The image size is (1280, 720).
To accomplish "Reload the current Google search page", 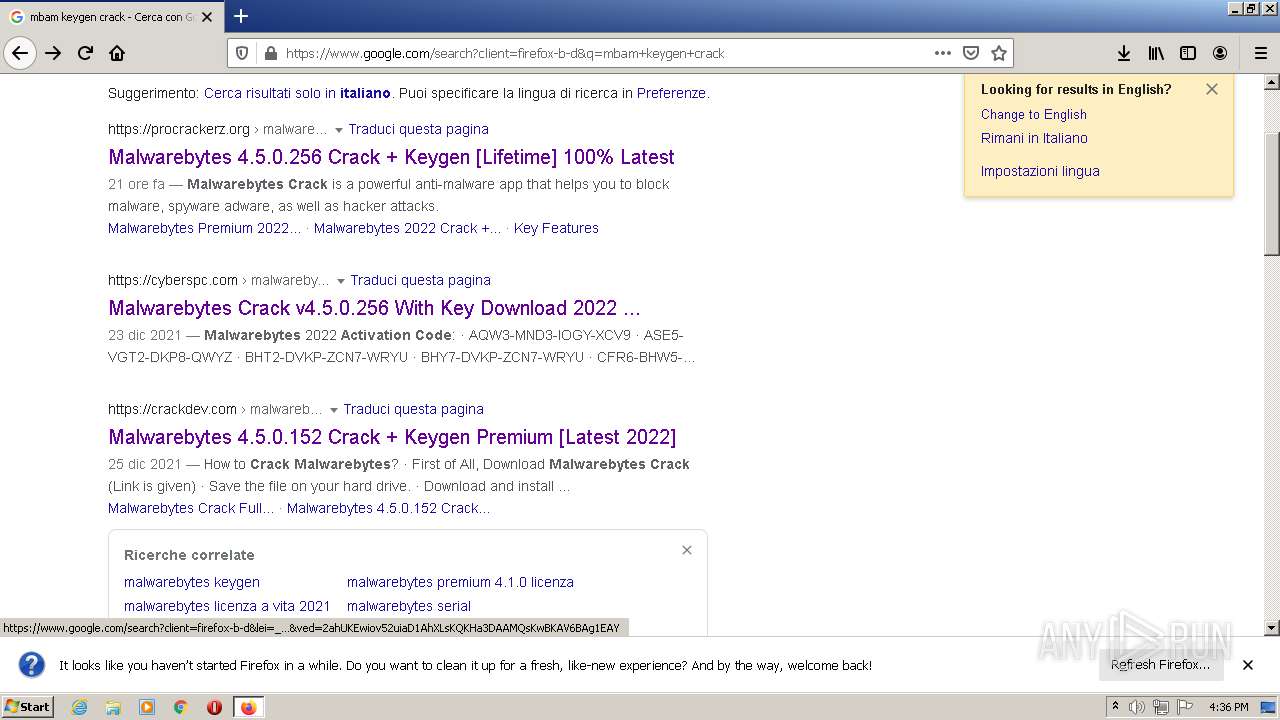I will coord(85,53).
